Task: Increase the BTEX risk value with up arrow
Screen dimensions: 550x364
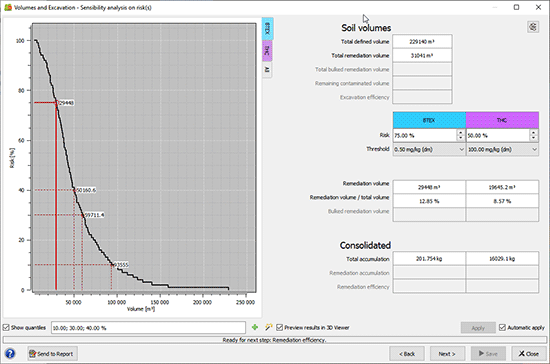Action: [461, 133]
